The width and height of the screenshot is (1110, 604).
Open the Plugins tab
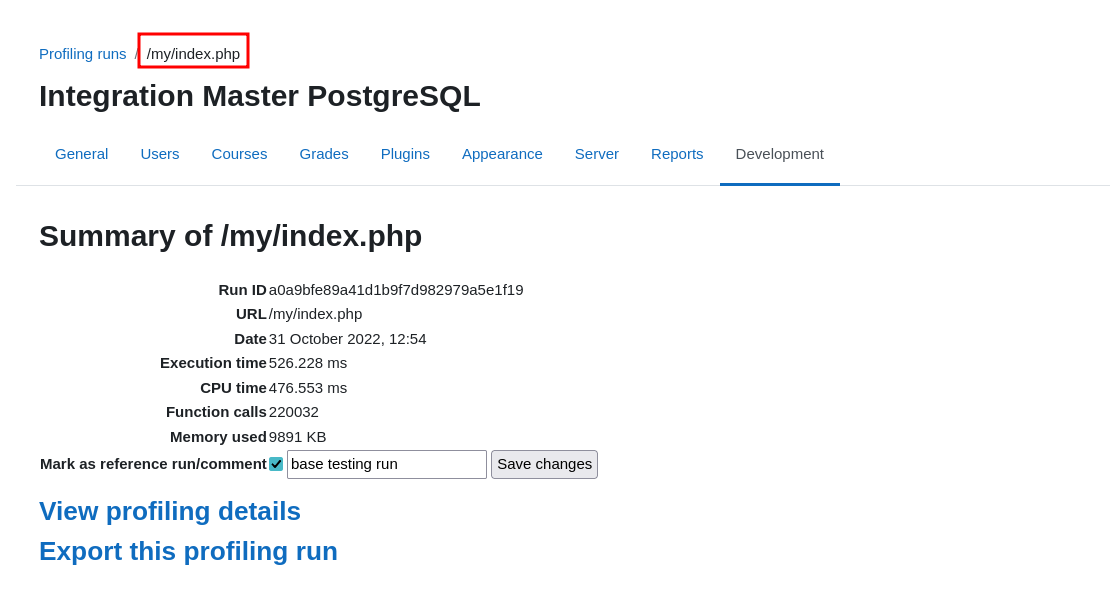[x=405, y=154]
